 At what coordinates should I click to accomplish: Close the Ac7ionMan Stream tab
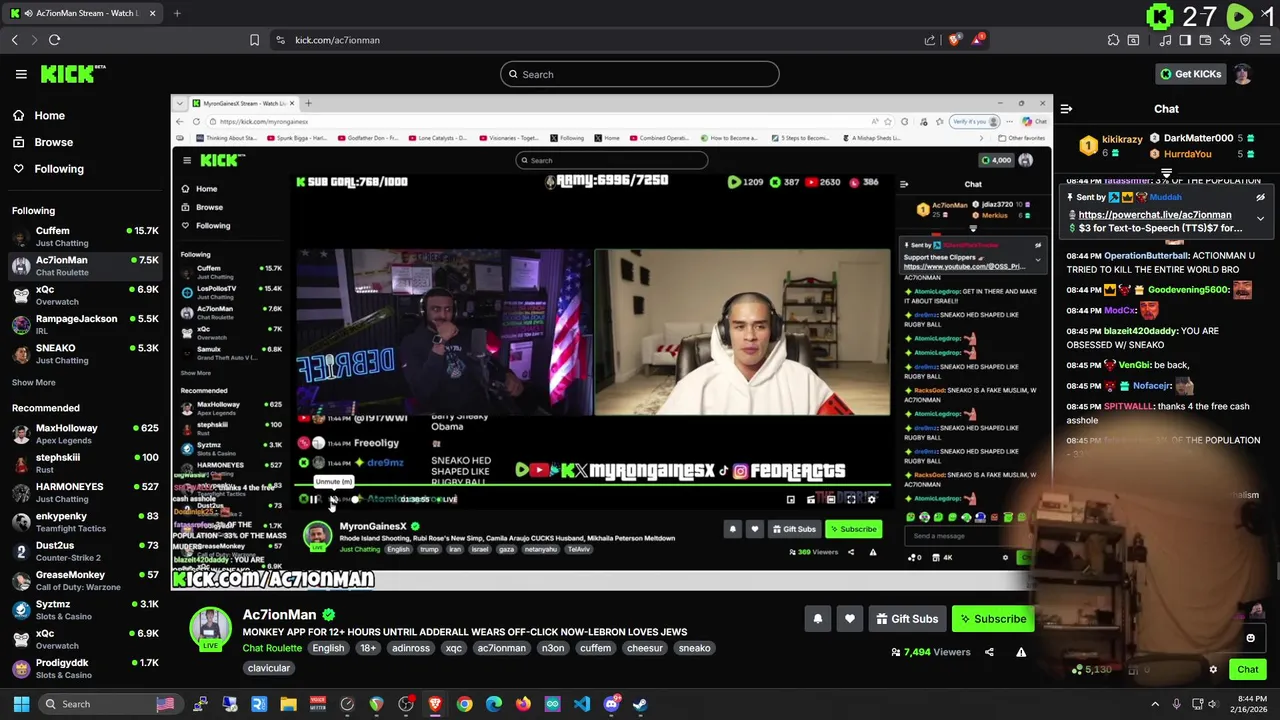click(x=152, y=13)
